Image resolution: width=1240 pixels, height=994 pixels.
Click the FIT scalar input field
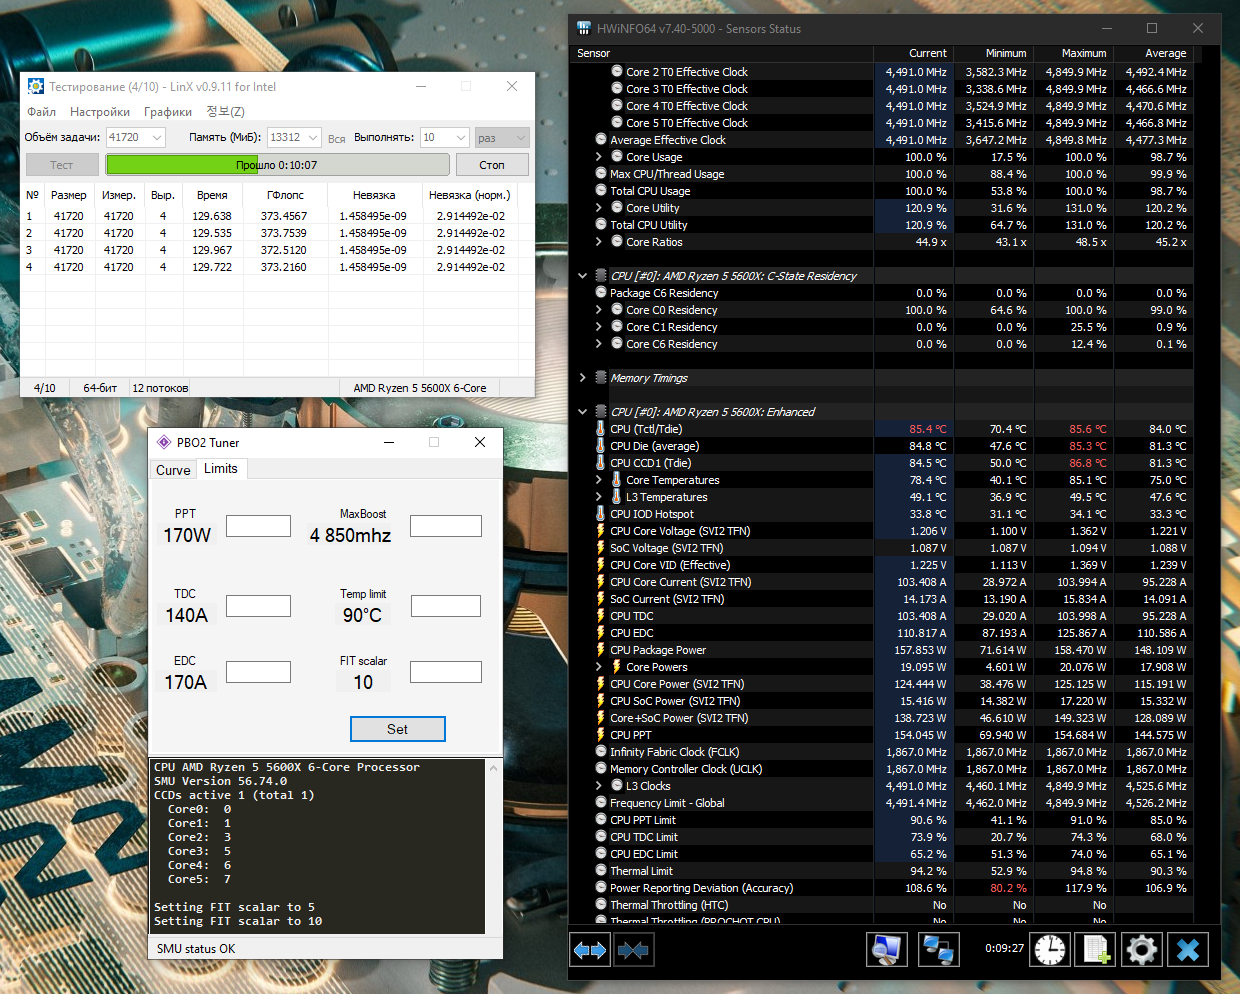(x=446, y=672)
